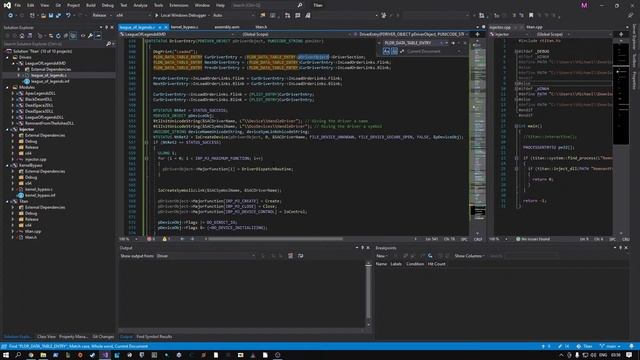
Task: Select injector.cpp in Solution Explorer
Action: 36,159
